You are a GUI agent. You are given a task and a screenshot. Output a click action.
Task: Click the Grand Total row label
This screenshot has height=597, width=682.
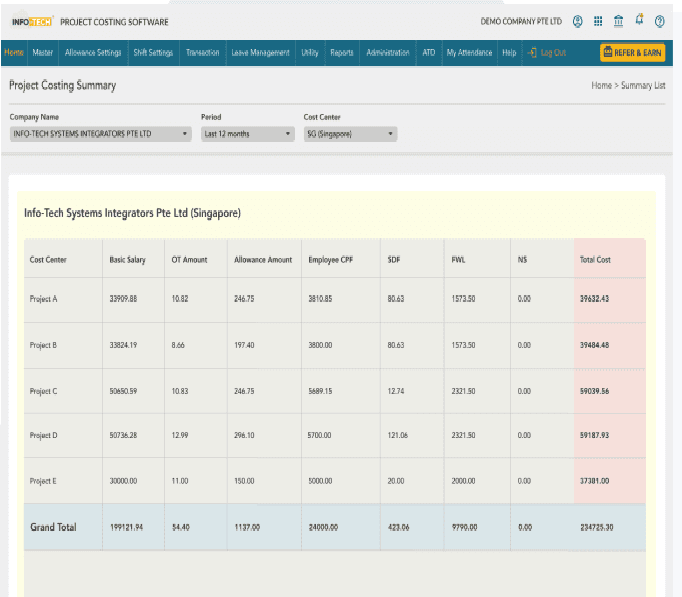pos(53,527)
